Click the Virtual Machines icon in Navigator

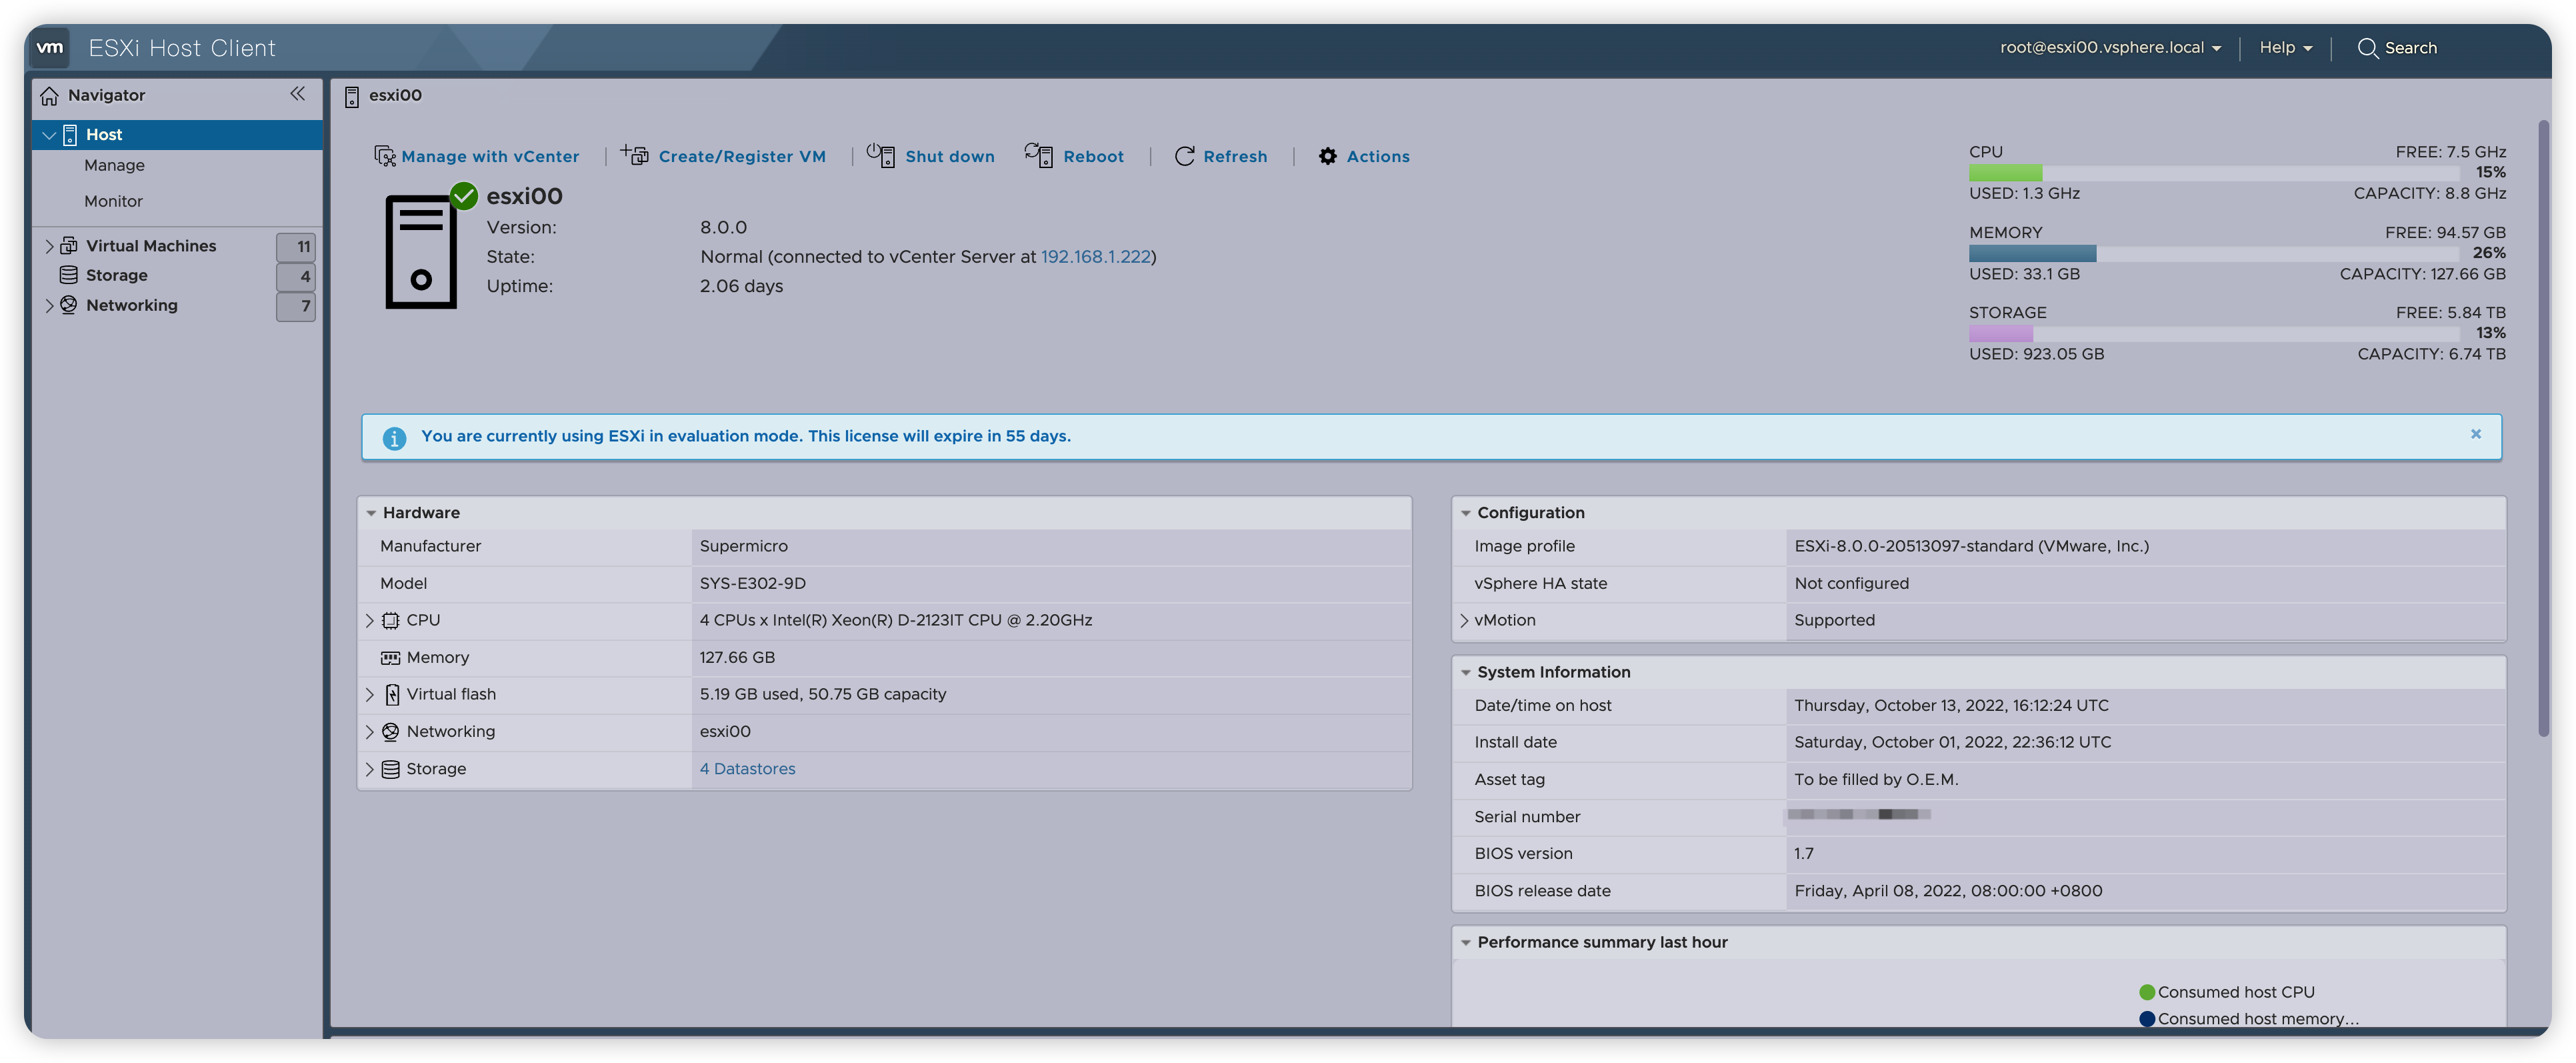coord(69,245)
